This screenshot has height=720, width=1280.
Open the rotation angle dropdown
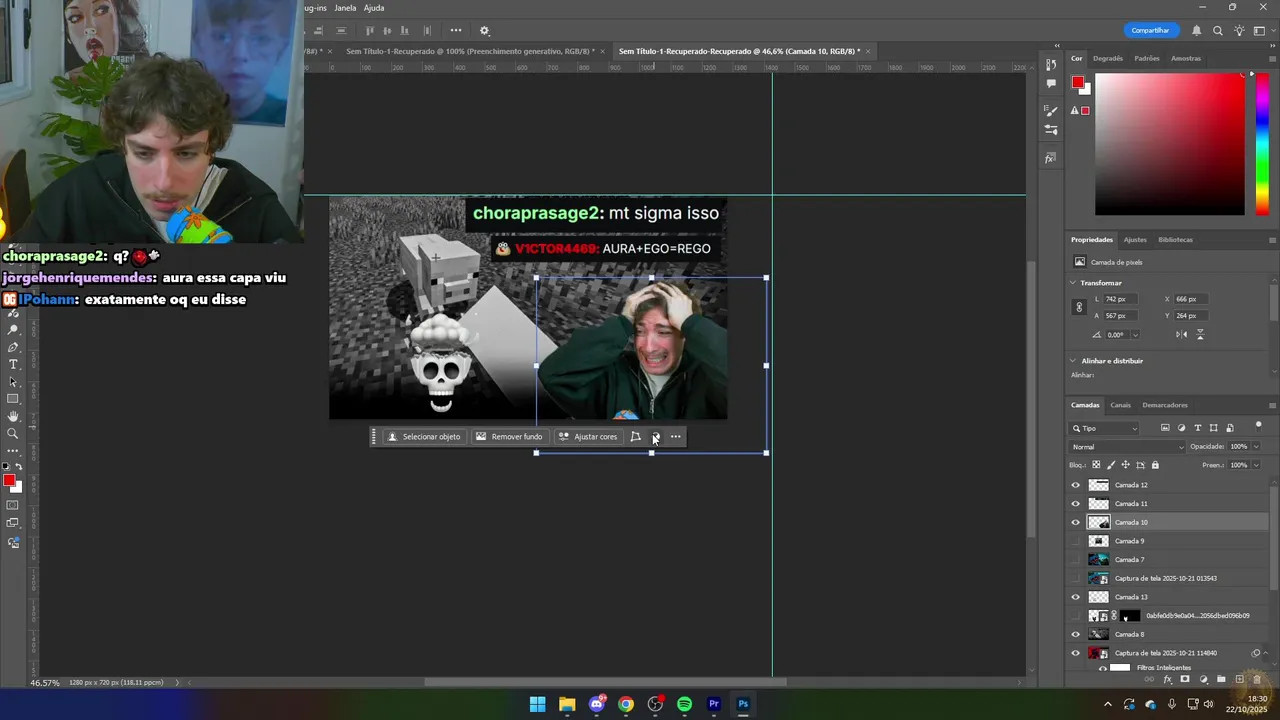pos(1135,335)
